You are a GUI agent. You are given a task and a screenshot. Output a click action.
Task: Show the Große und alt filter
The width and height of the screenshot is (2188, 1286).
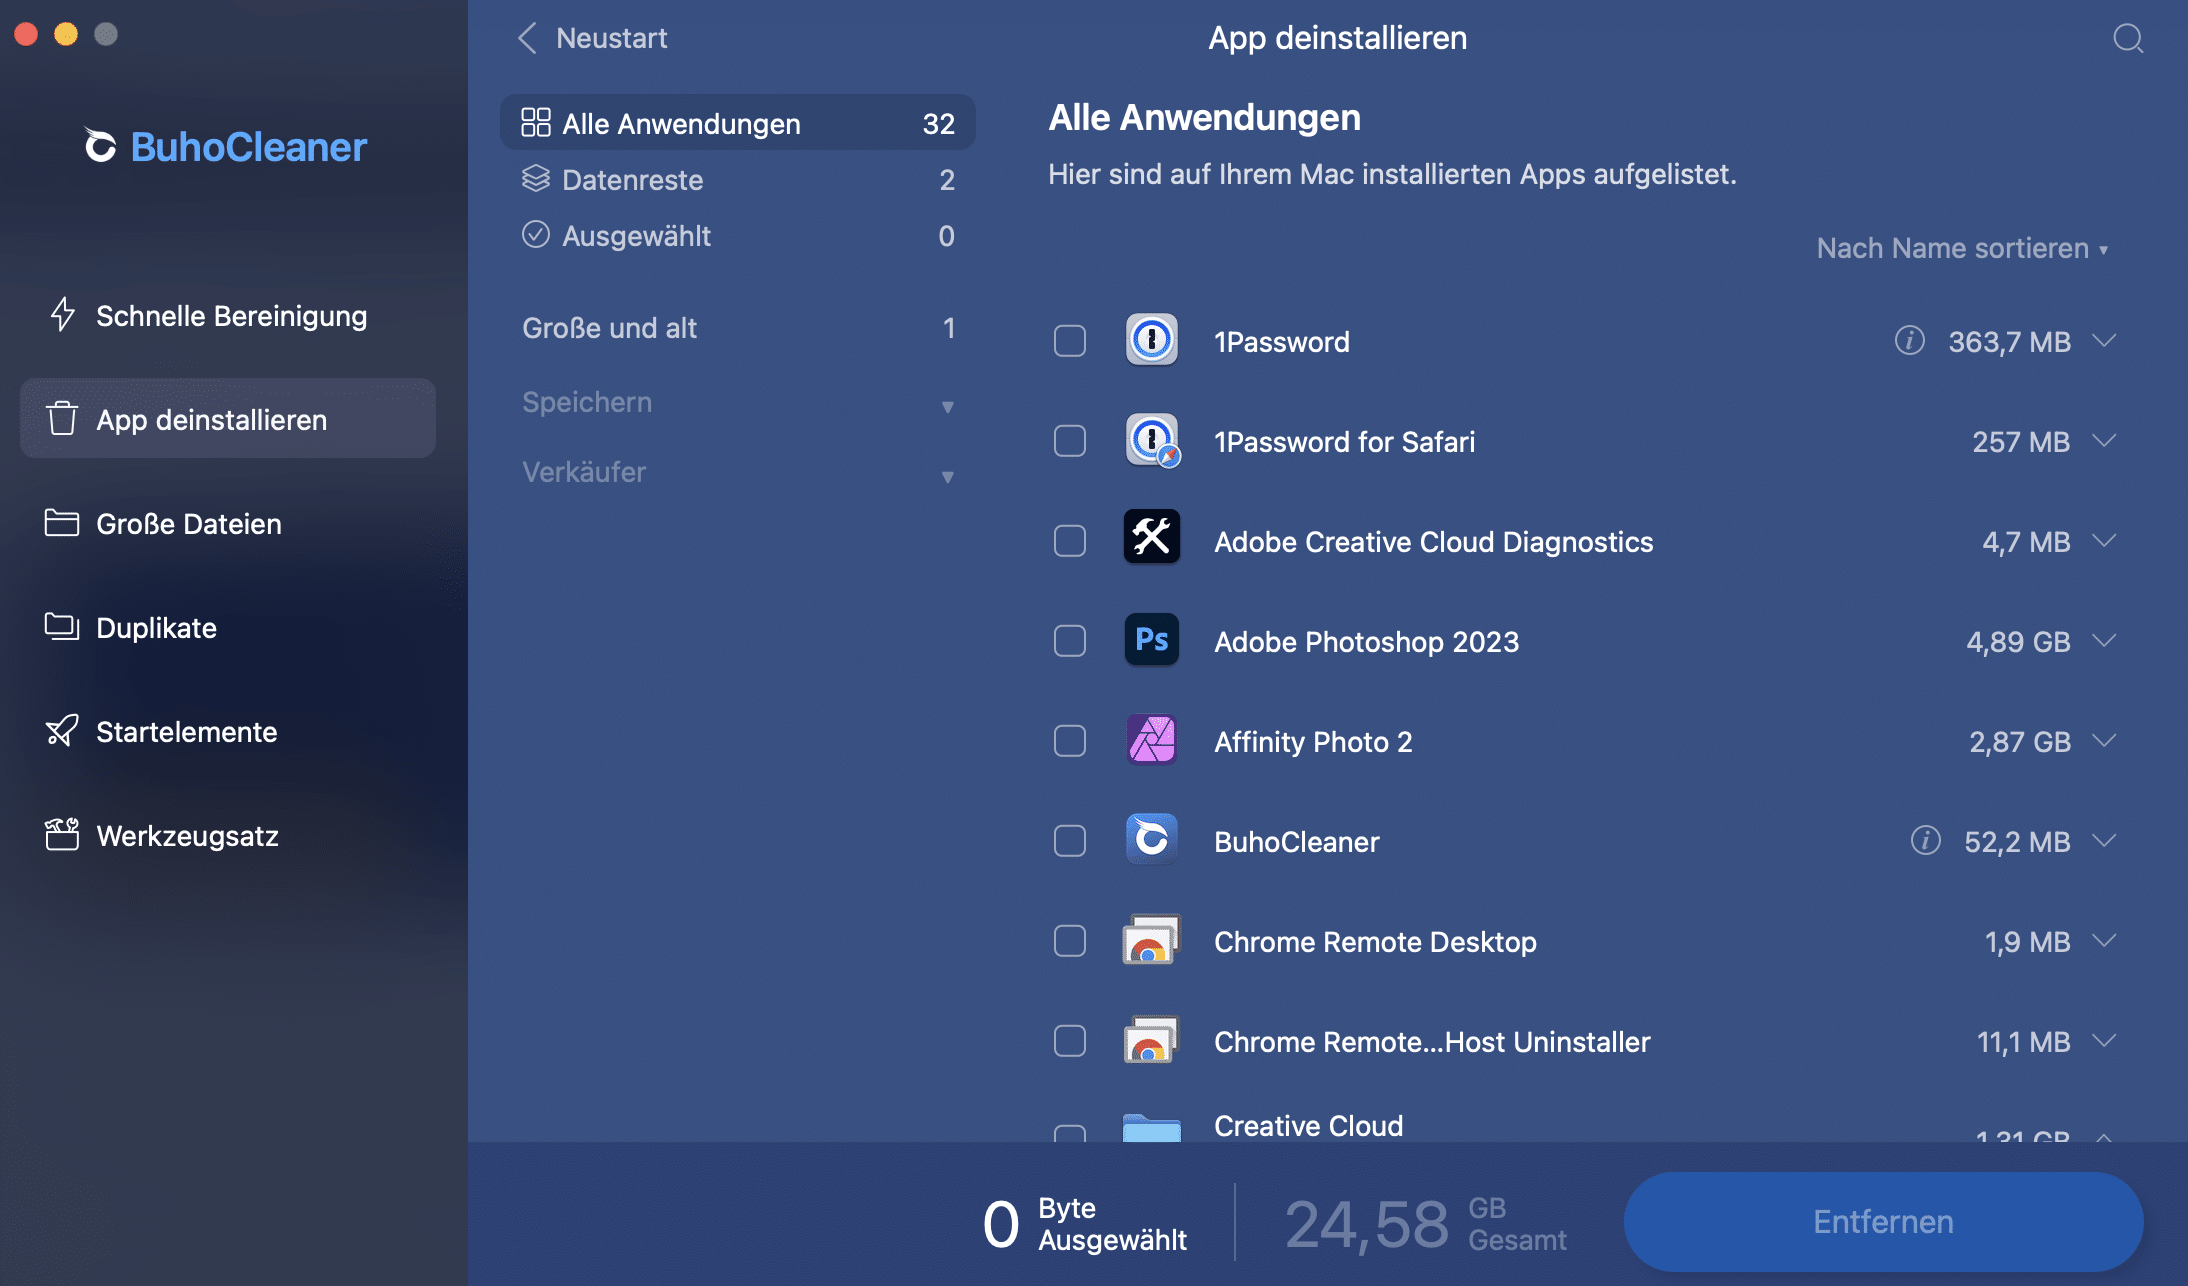tap(738, 328)
